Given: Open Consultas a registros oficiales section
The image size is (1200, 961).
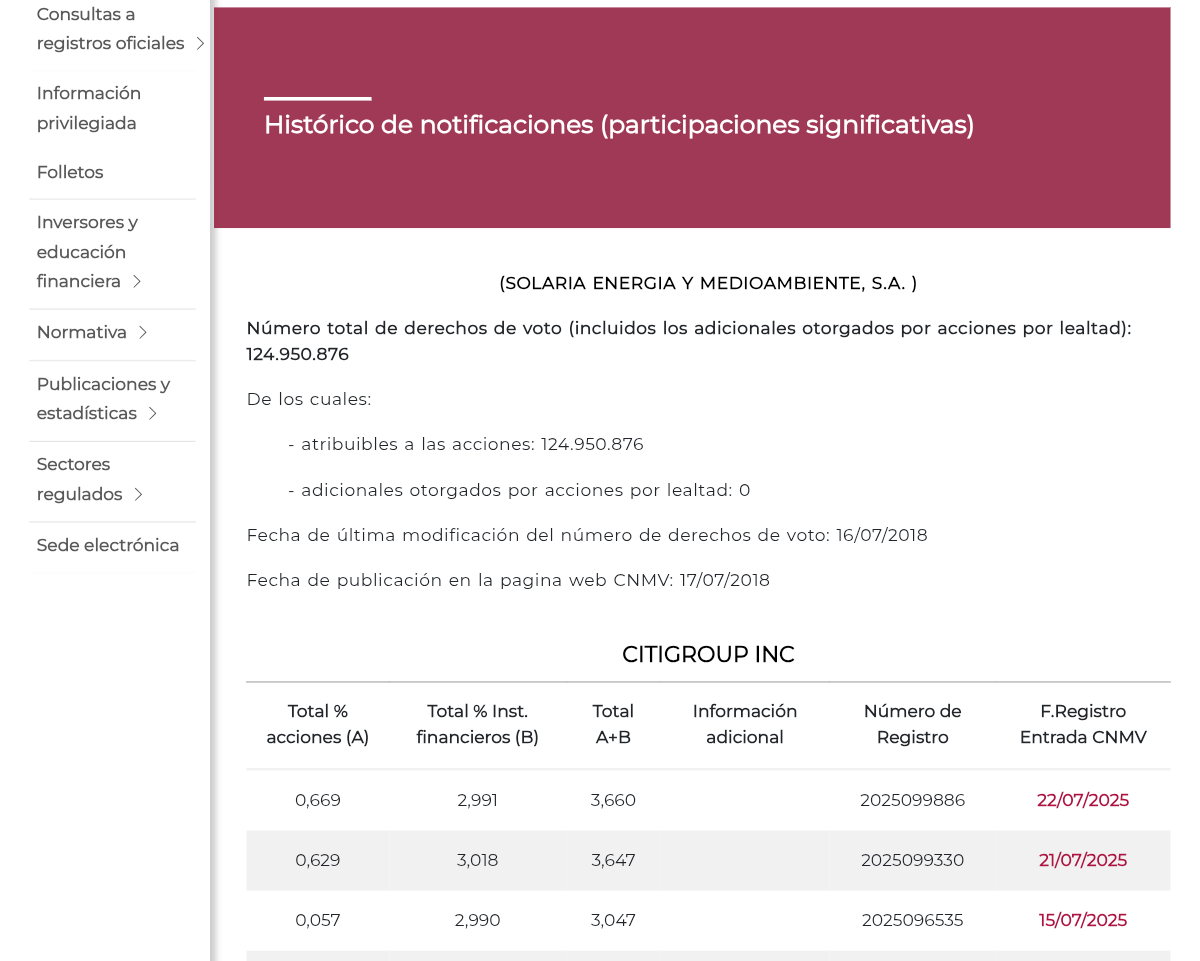Looking at the screenshot, I should [110, 29].
